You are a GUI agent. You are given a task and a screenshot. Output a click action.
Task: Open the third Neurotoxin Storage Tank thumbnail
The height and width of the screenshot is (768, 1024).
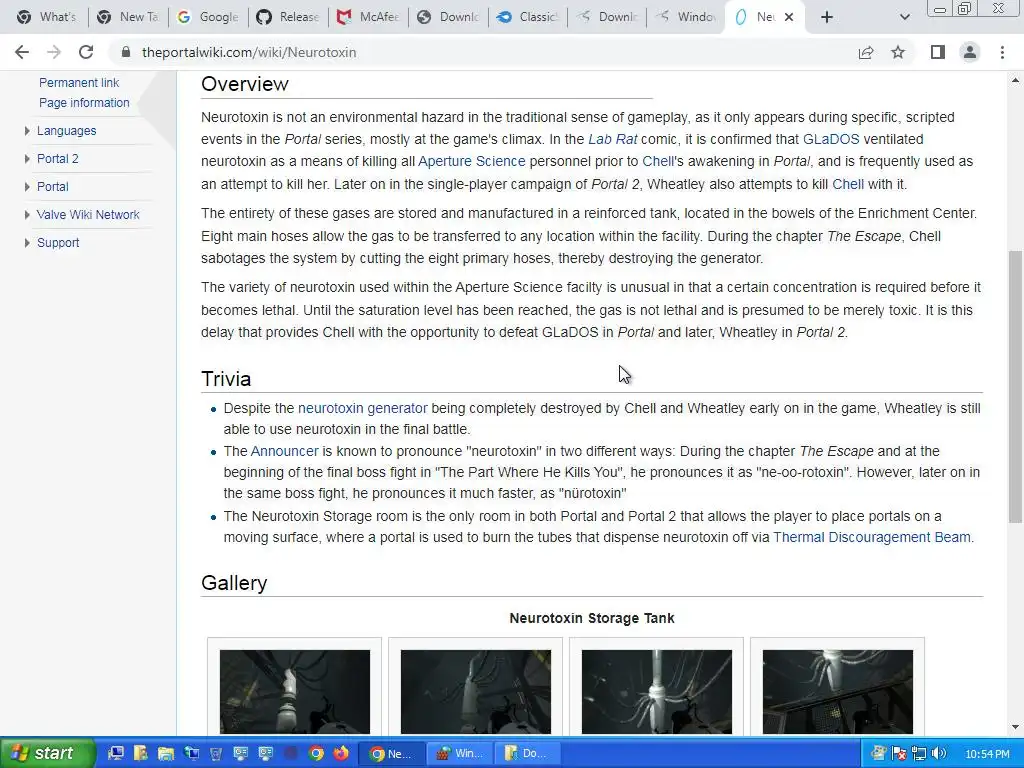[656, 692]
